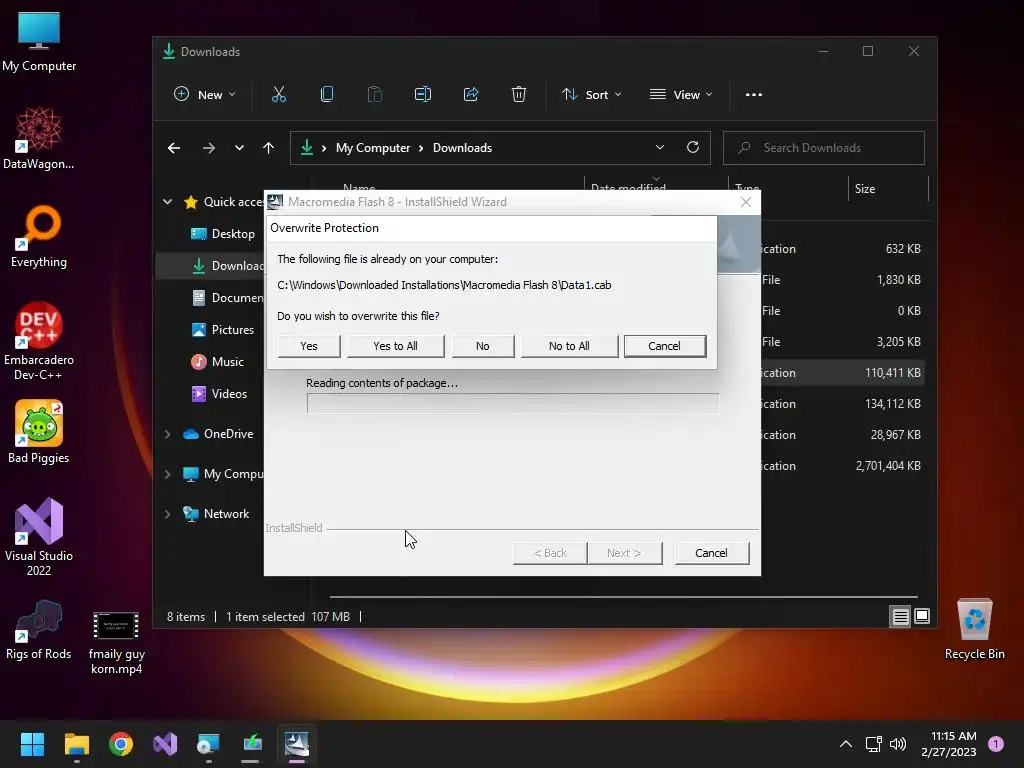The height and width of the screenshot is (768, 1024).
Task: Open File Explorer from taskbar
Action: point(76,744)
